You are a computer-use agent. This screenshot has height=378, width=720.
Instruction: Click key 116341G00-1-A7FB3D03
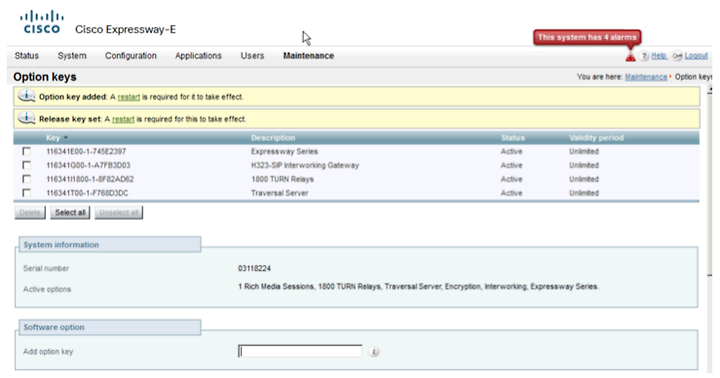tap(88, 165)
